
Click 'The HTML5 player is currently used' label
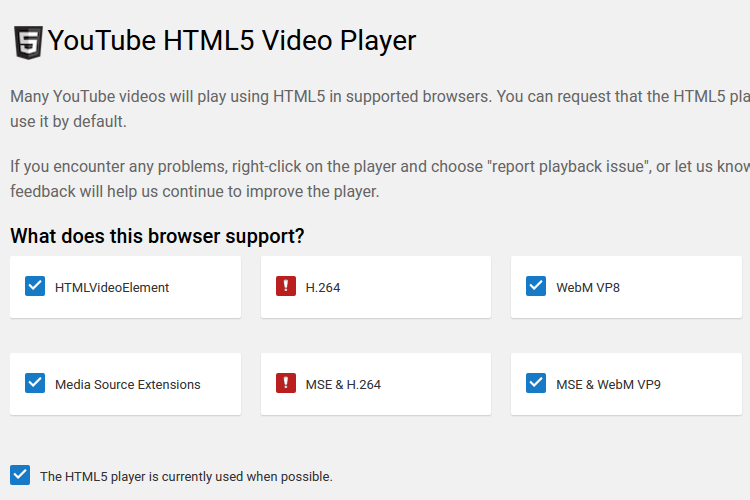coord(186,477)
